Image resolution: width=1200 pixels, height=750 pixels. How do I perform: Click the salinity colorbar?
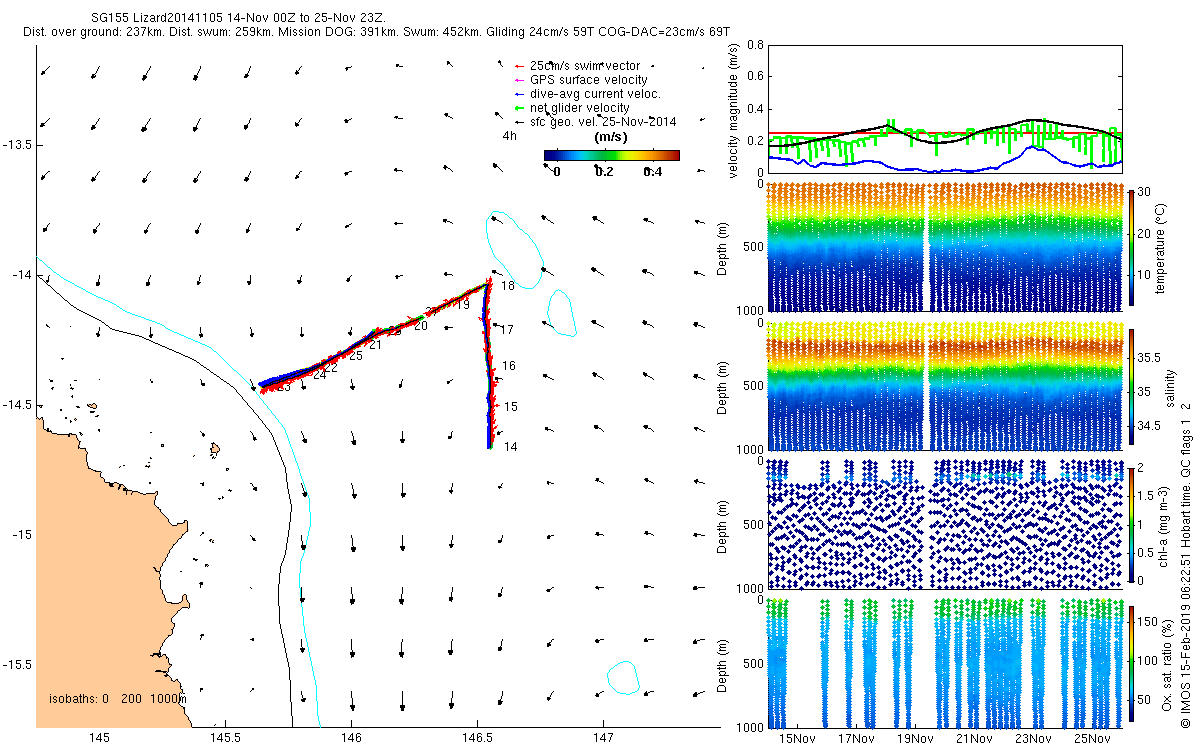[1132, 385]
